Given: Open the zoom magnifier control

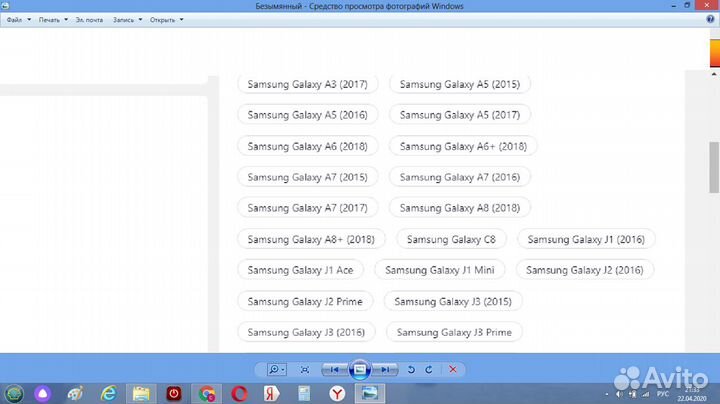Looking at the screenshot, I should pyautogui.click(x=276, y=369).
